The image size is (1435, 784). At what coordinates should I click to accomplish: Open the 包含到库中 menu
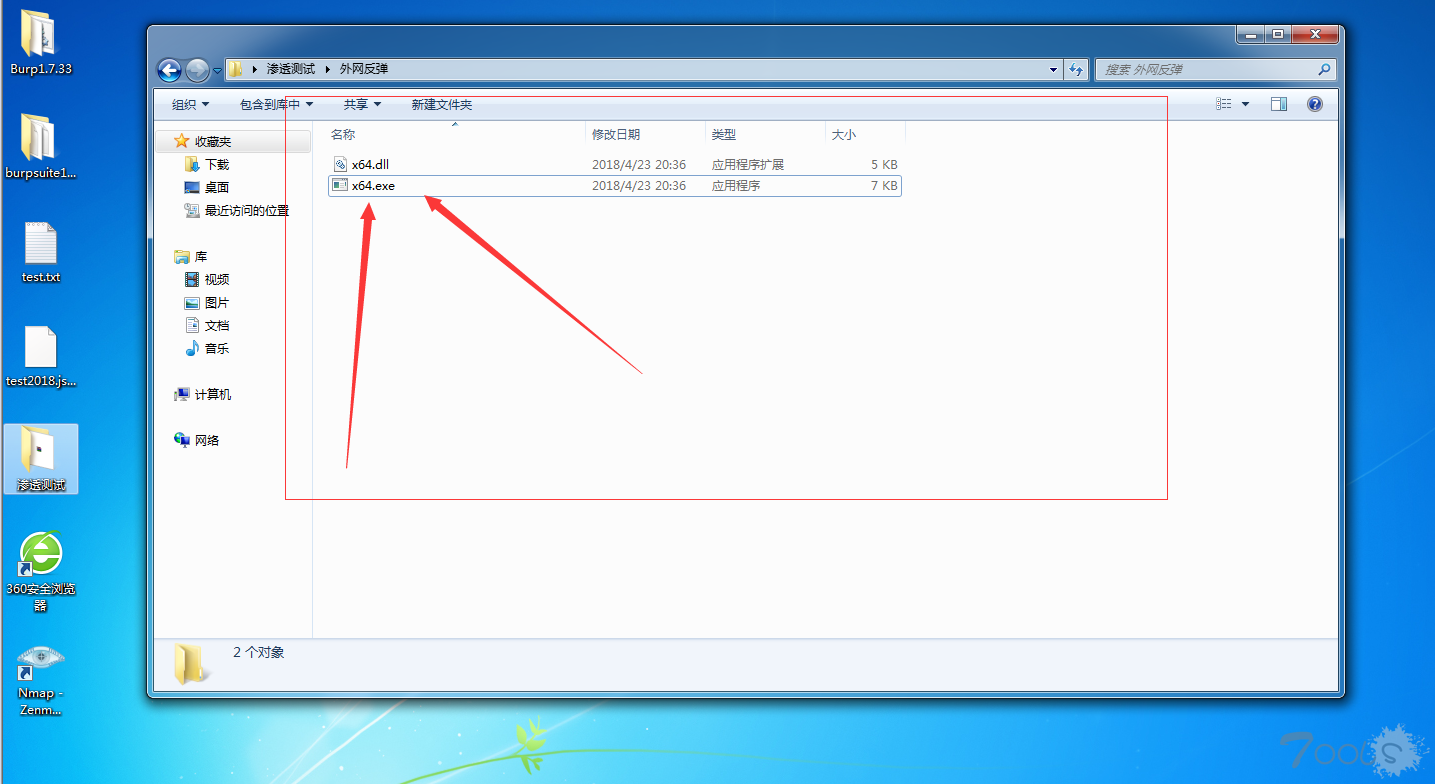[x=276, y=104]
